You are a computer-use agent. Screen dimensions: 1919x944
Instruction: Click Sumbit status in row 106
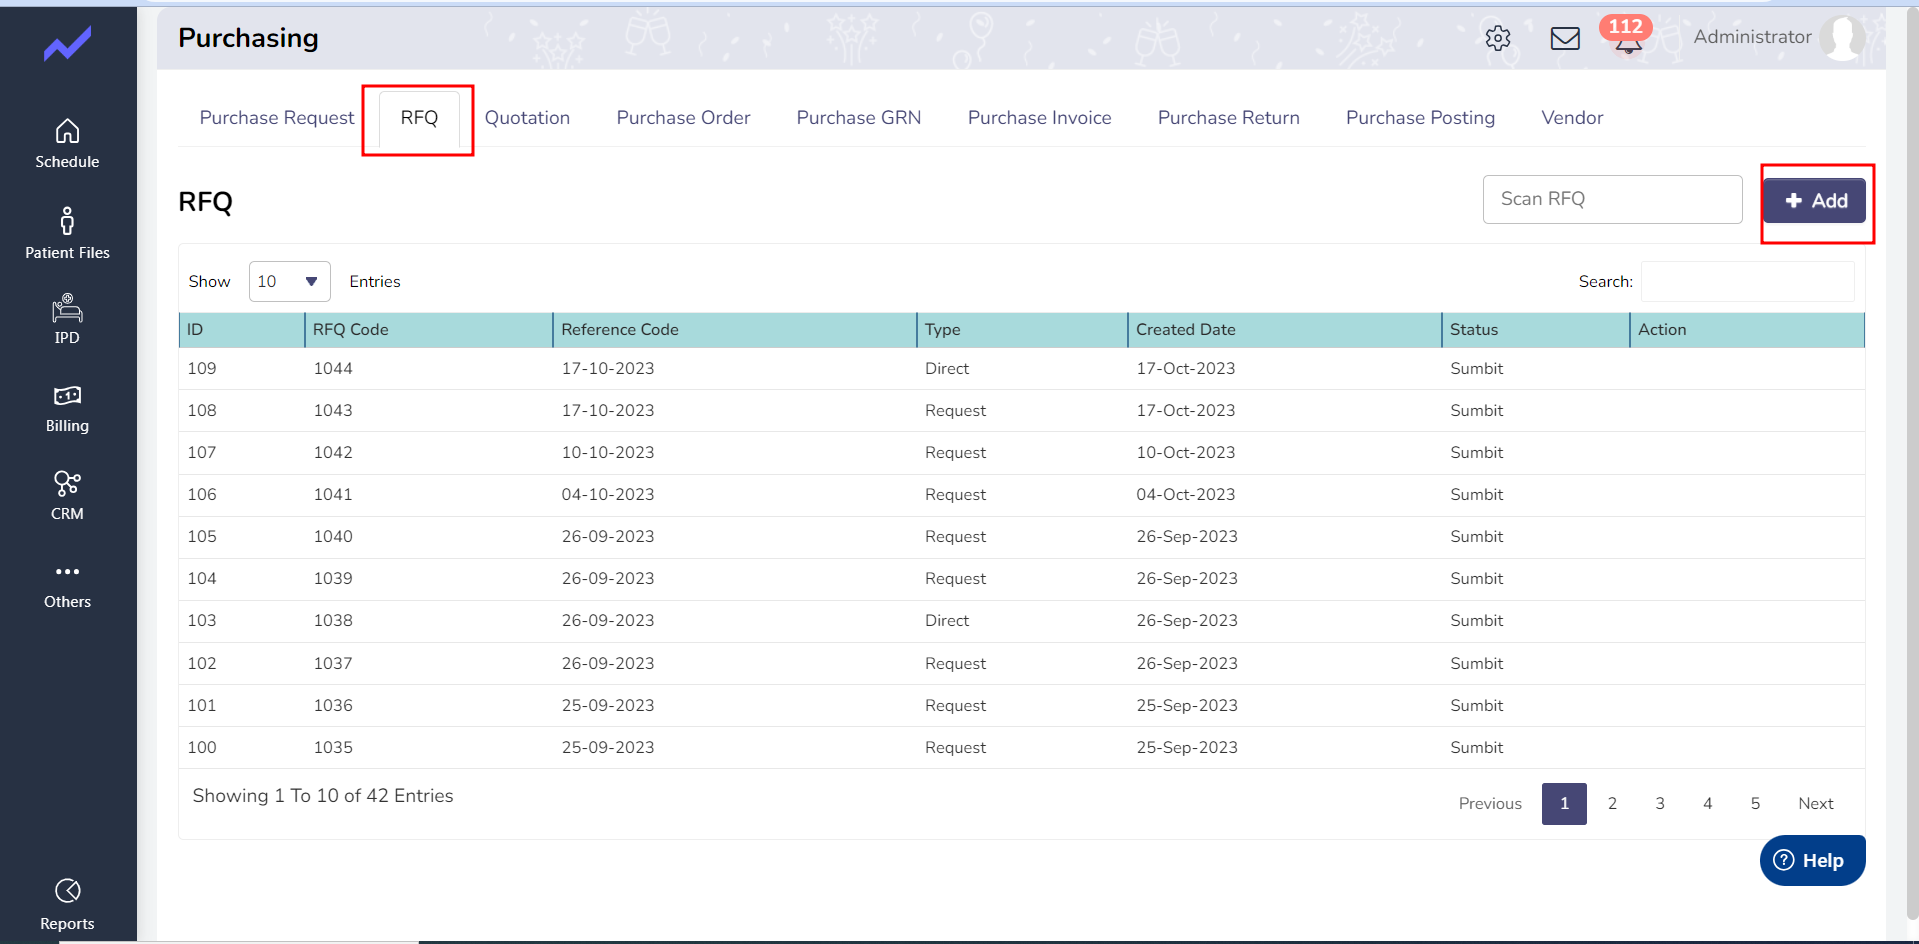[x=1477, y=495]
